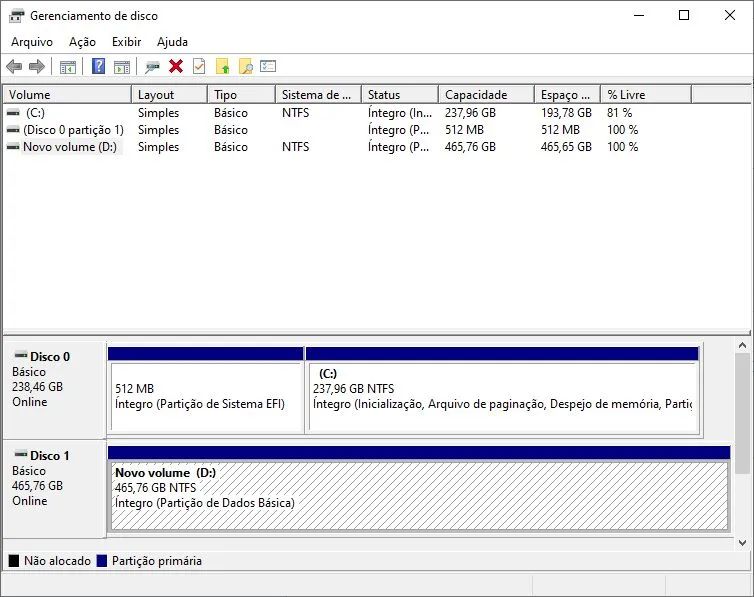754x597 pixels.
Task: Open the Ação menu
Action: coord(82,42)
